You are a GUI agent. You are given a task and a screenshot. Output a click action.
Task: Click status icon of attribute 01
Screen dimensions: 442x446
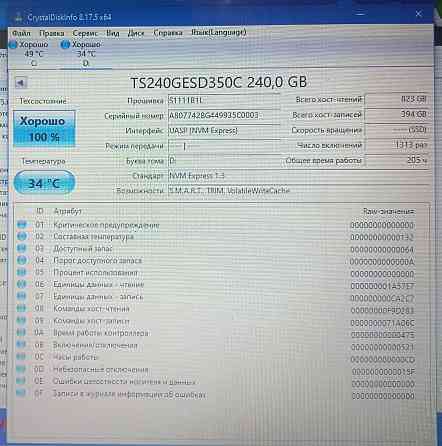22,224
